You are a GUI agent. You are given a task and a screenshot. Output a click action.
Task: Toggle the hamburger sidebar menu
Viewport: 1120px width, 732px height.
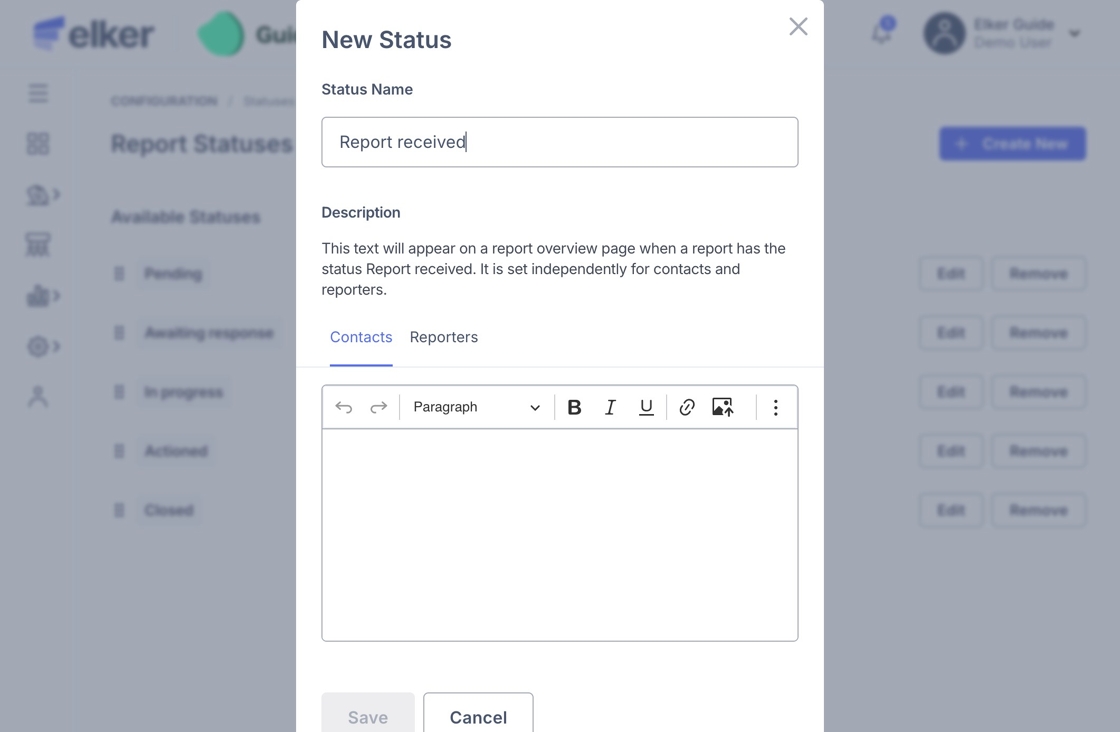pos(38,93)
